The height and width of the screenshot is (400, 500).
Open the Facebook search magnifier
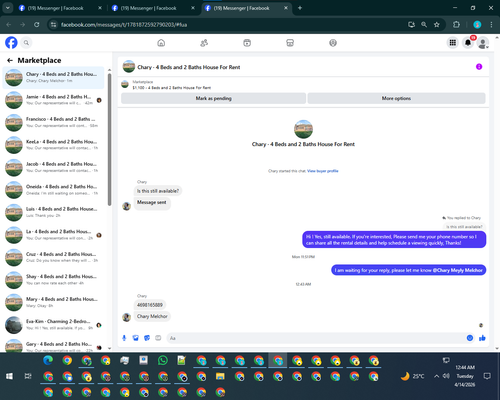(26, 43)
